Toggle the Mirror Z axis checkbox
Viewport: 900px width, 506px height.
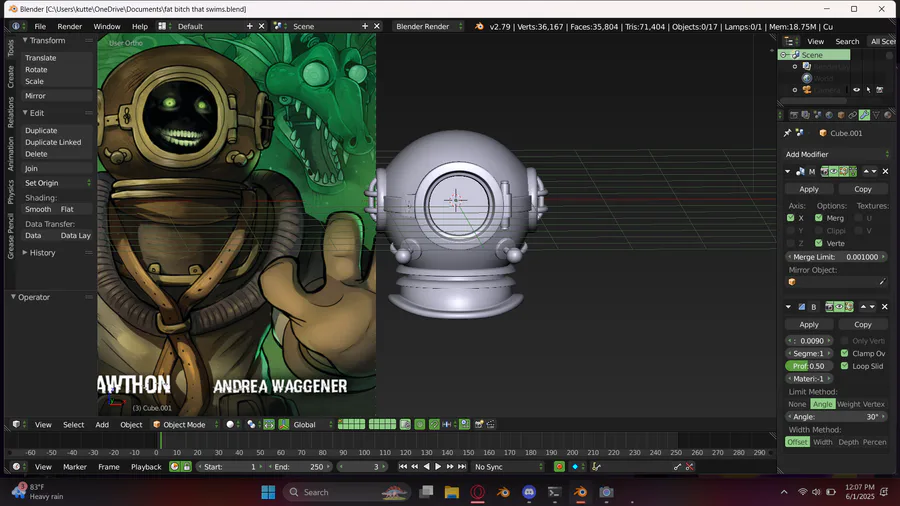click(x=790, y=243)
